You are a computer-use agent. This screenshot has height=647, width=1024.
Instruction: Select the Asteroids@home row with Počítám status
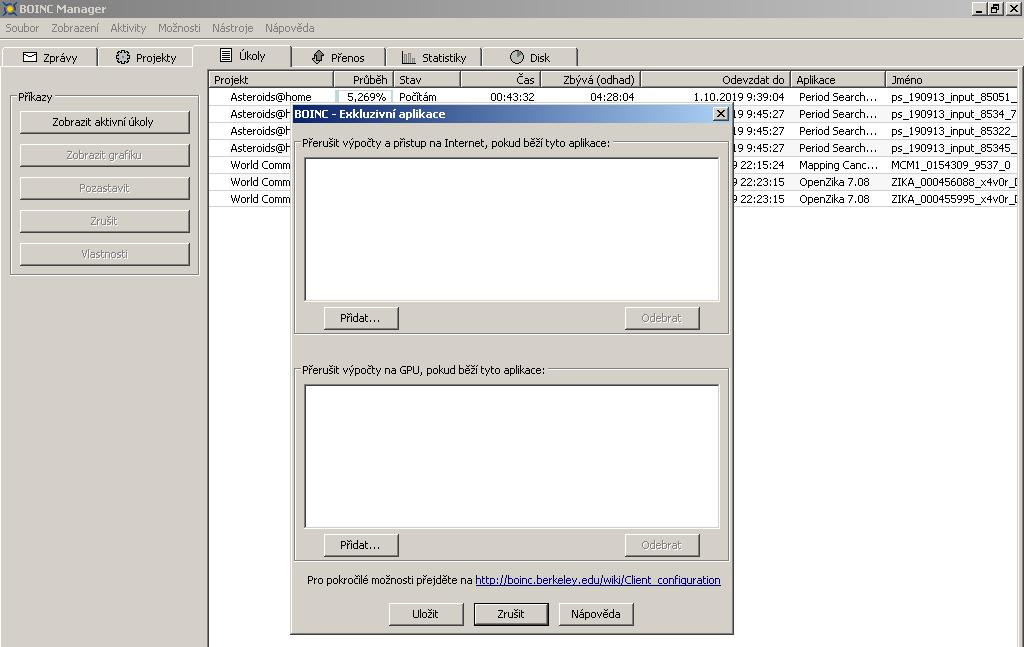tap(613, 97)
